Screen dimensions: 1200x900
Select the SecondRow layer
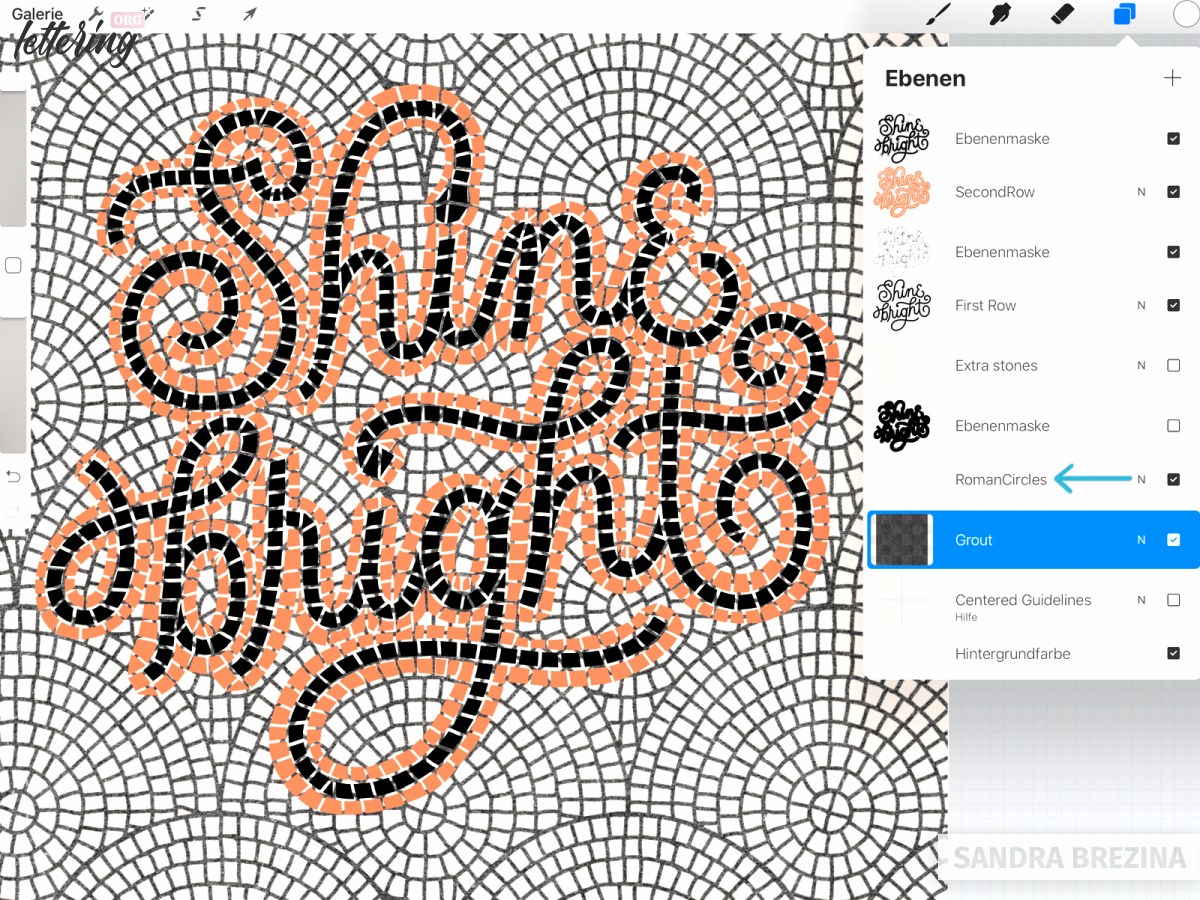[x=995, y=192]
